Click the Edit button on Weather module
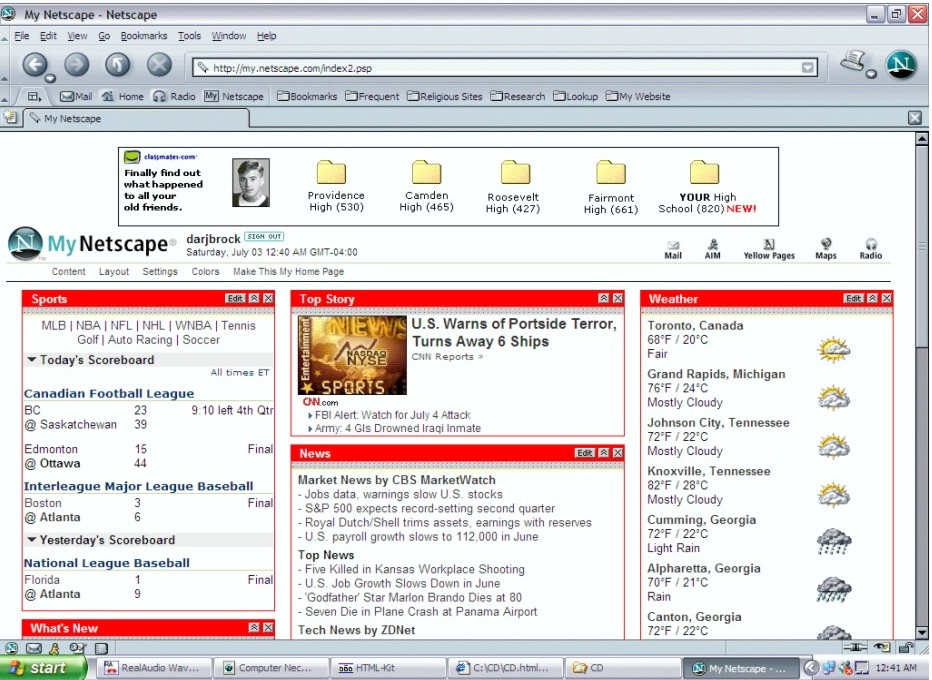 pos(854,298)
